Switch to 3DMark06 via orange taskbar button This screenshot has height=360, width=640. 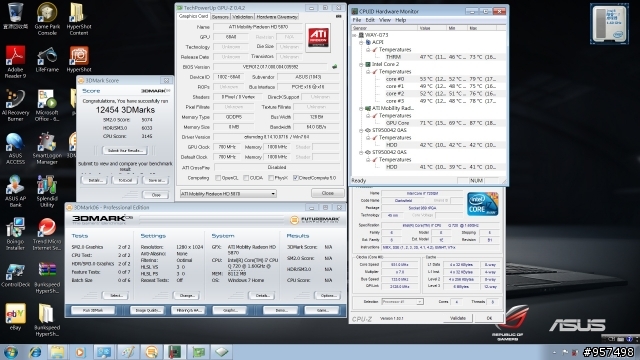[x=151, y=352]
